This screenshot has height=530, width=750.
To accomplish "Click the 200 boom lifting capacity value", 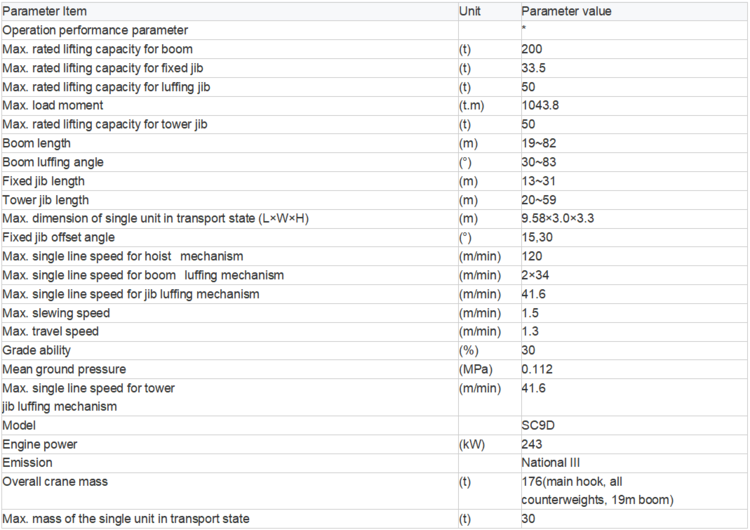I will click(532, 49).
